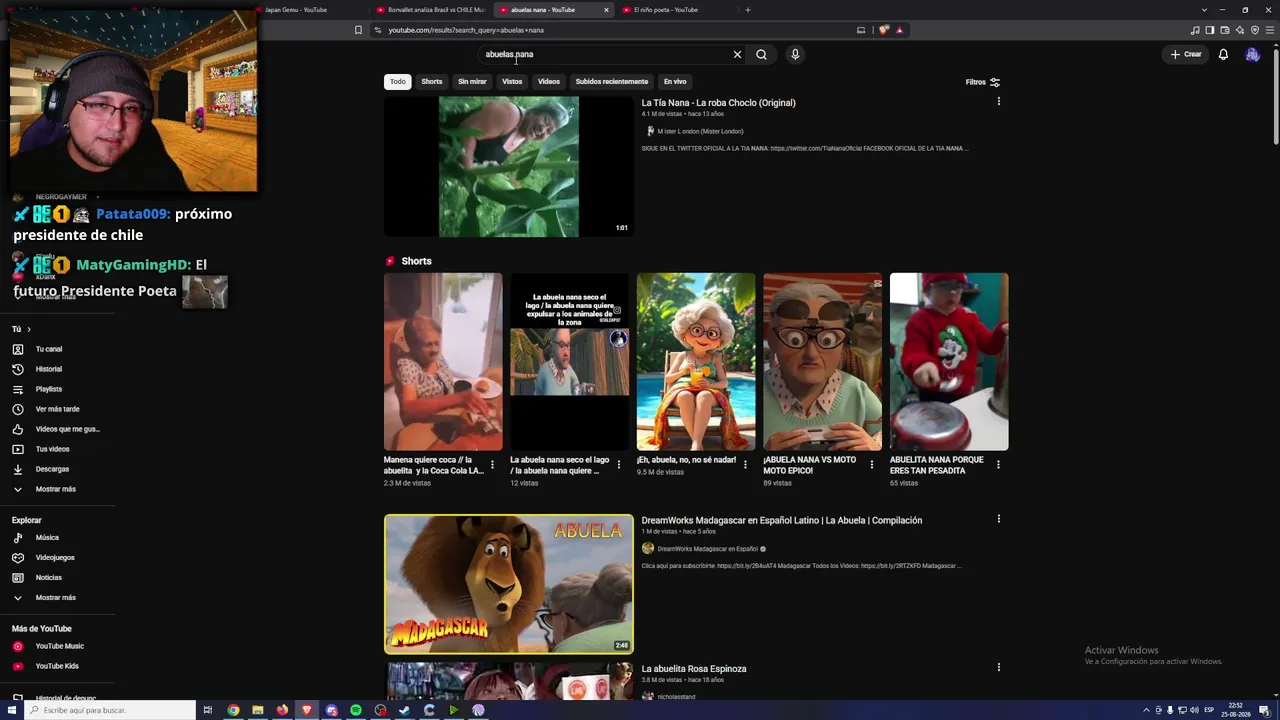Visit DreamWorks Madagascar en Español channel
The width and height of the screenshot is (1280, 720).
click(x=707, y=549)
